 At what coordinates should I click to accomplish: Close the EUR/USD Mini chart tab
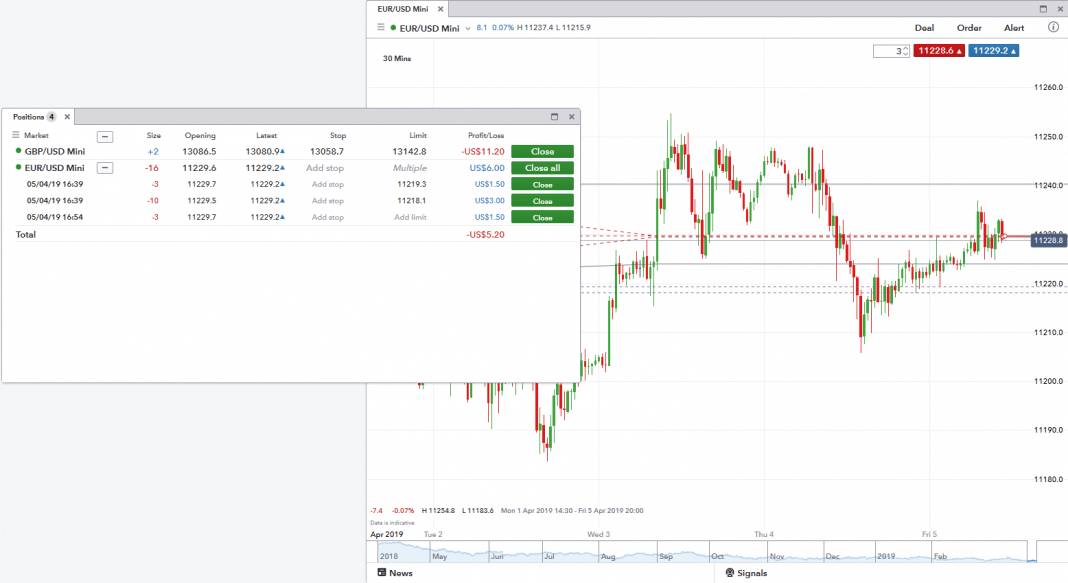[436, 9]
